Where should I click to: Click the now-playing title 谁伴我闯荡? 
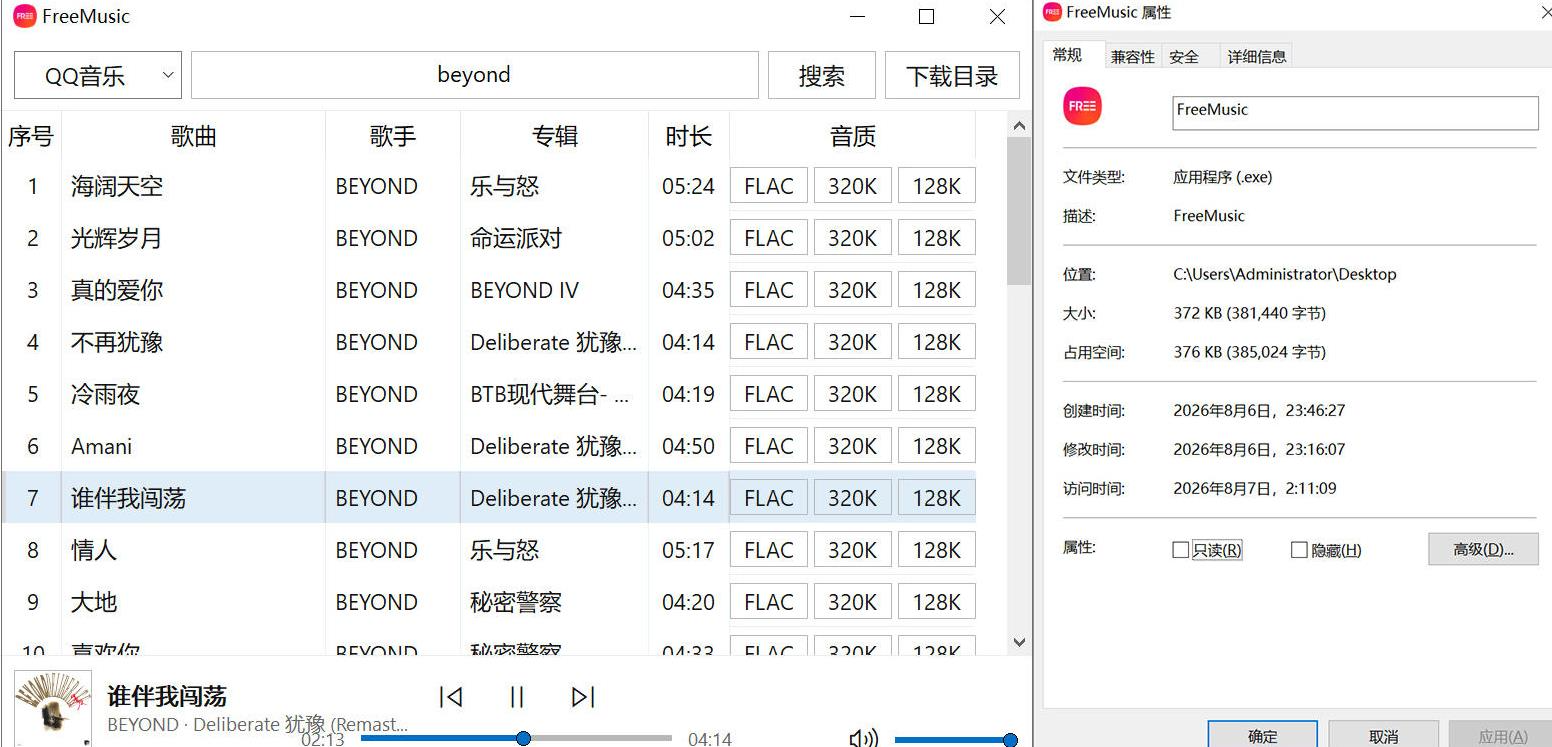pos(167,696)
